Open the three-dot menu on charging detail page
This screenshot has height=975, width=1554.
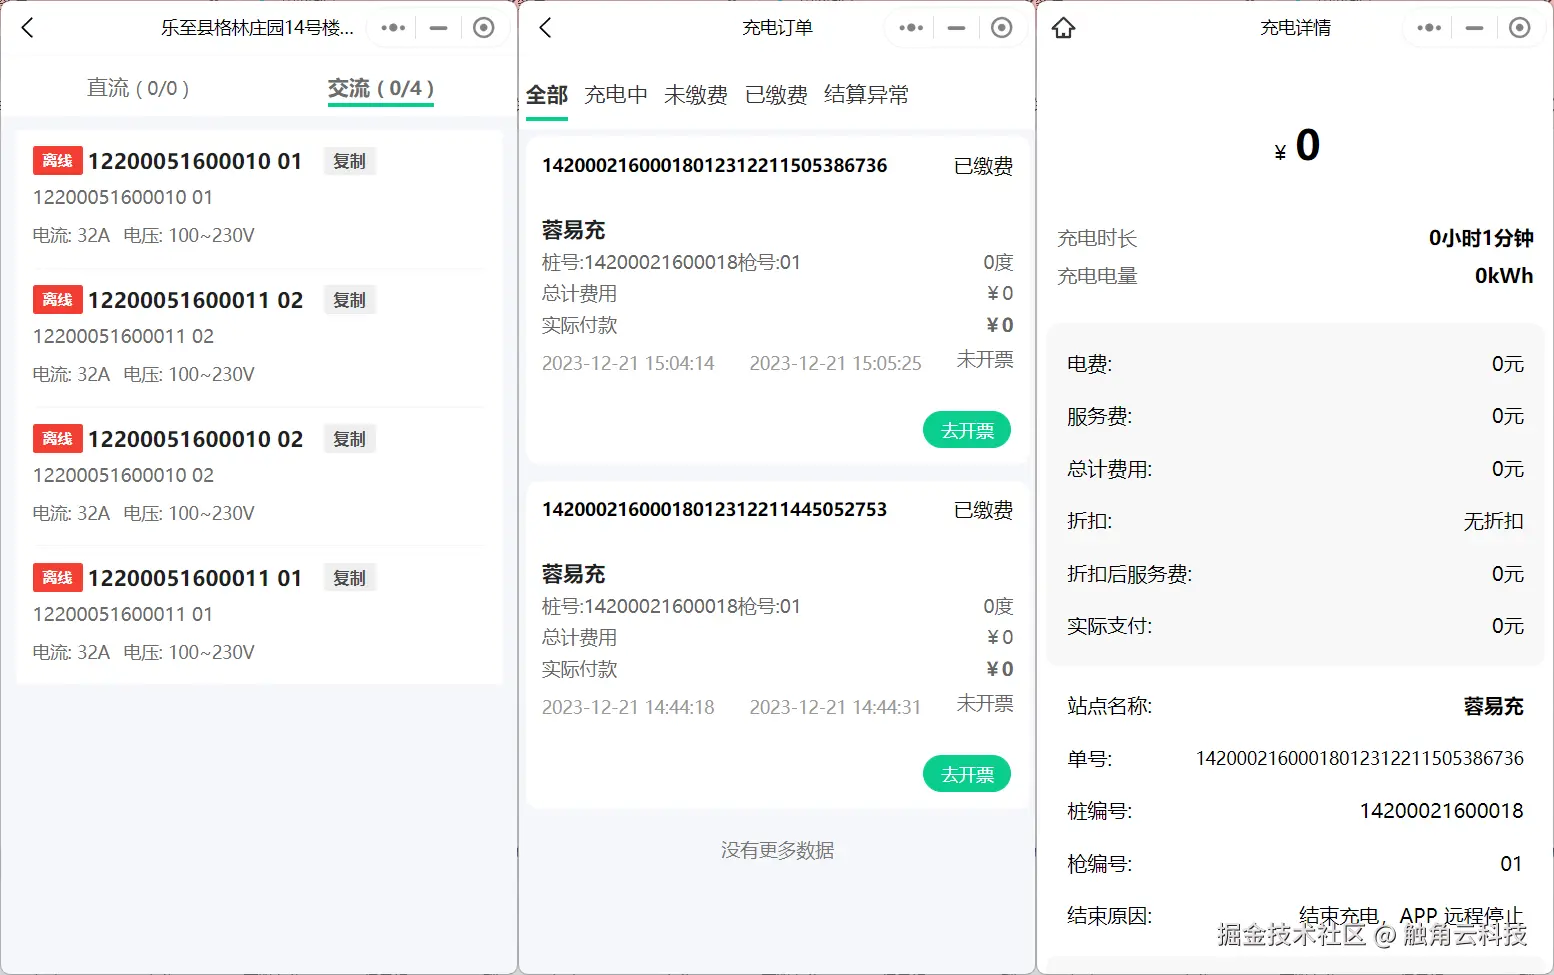(x=1428, y=28)
